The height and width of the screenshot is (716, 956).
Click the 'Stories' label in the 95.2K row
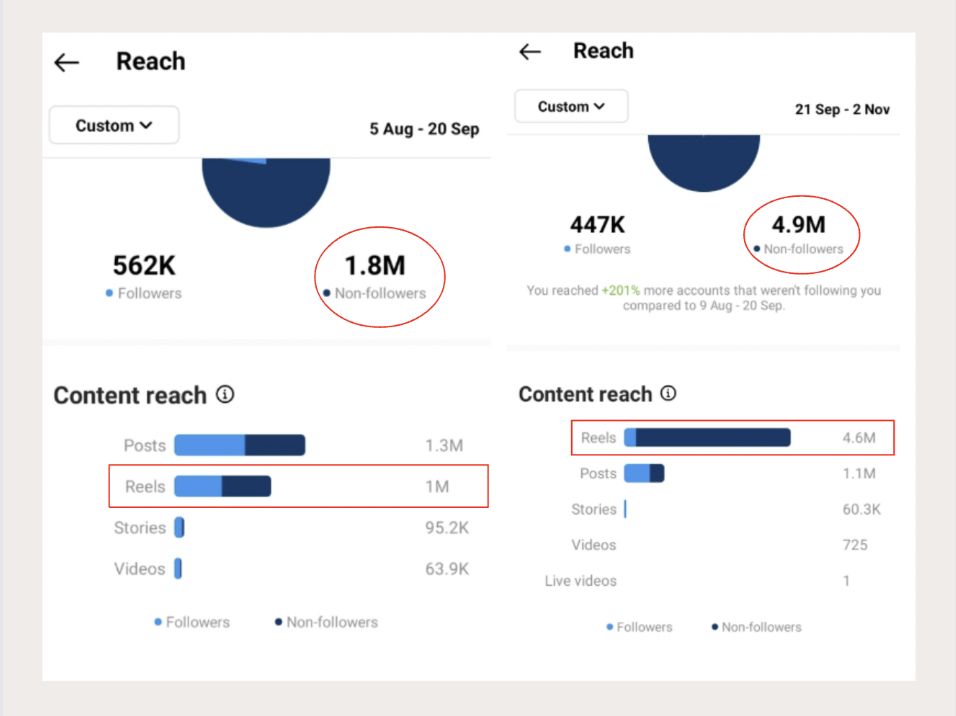(x=140, y=528)
